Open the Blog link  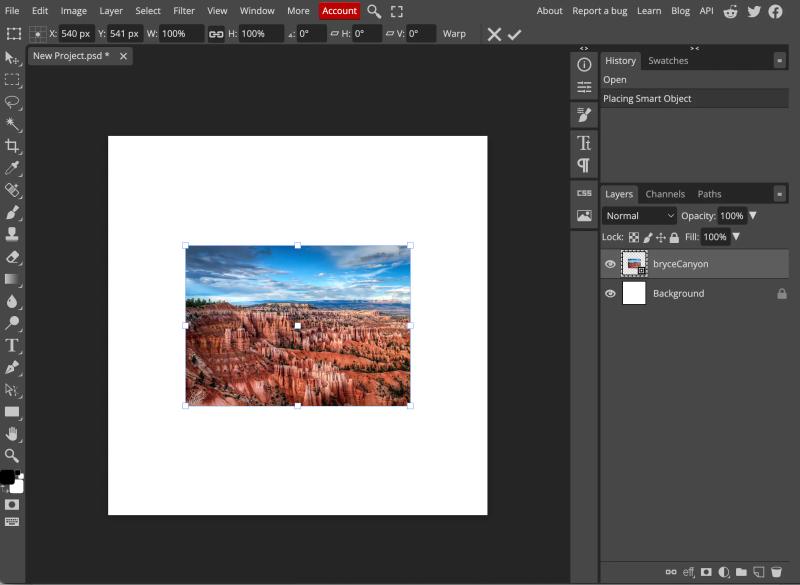point(680,11)
